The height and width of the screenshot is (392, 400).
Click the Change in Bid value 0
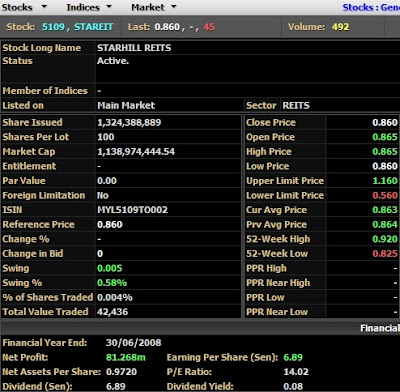click(x=100, y=254)
